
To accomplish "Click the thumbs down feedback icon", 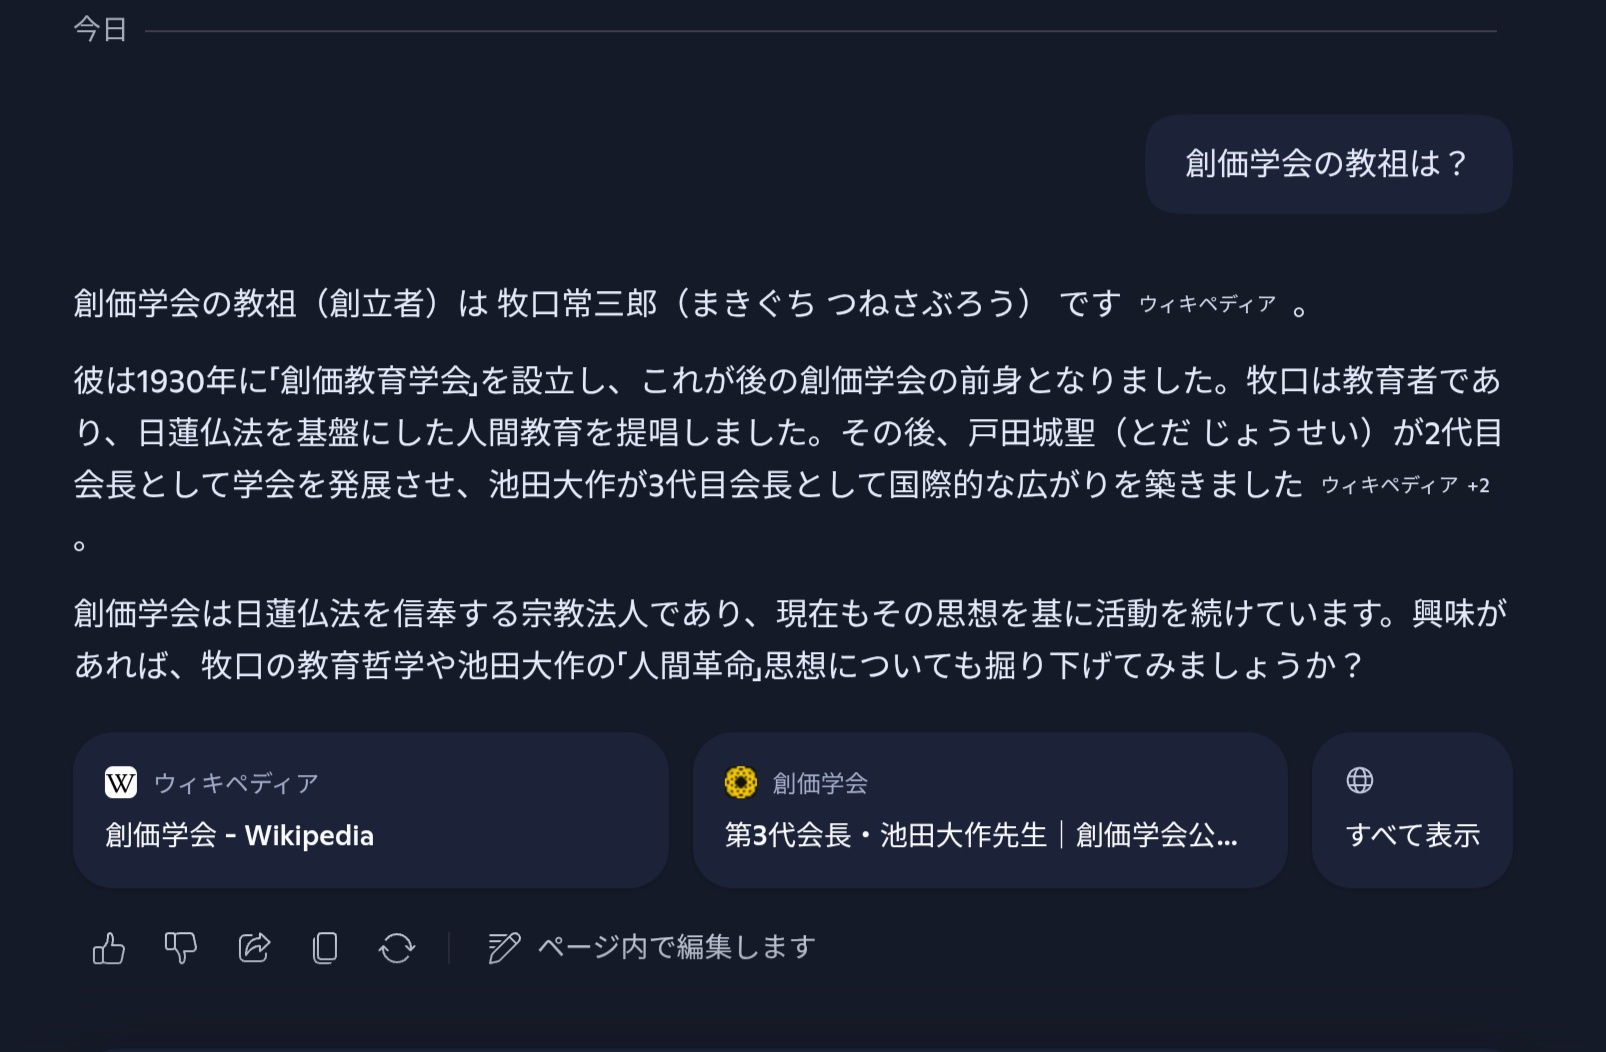I will point(181,947).
